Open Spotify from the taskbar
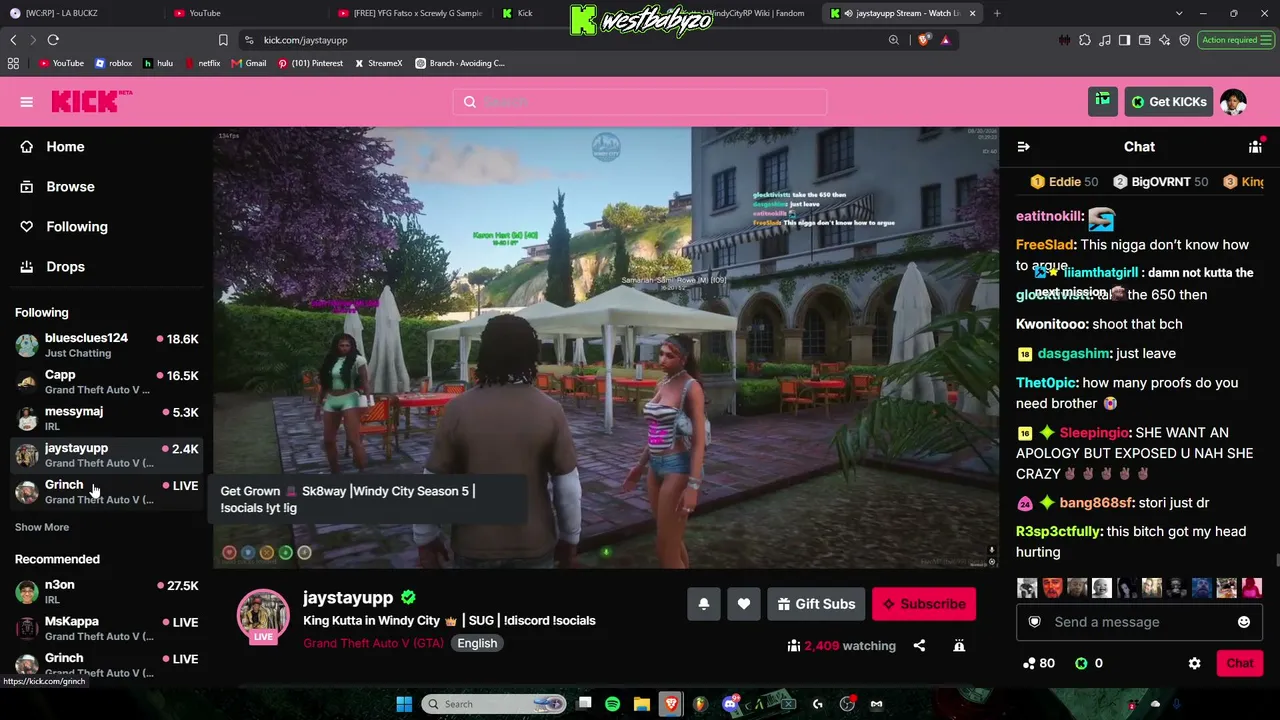 click(x=613, y=704)
